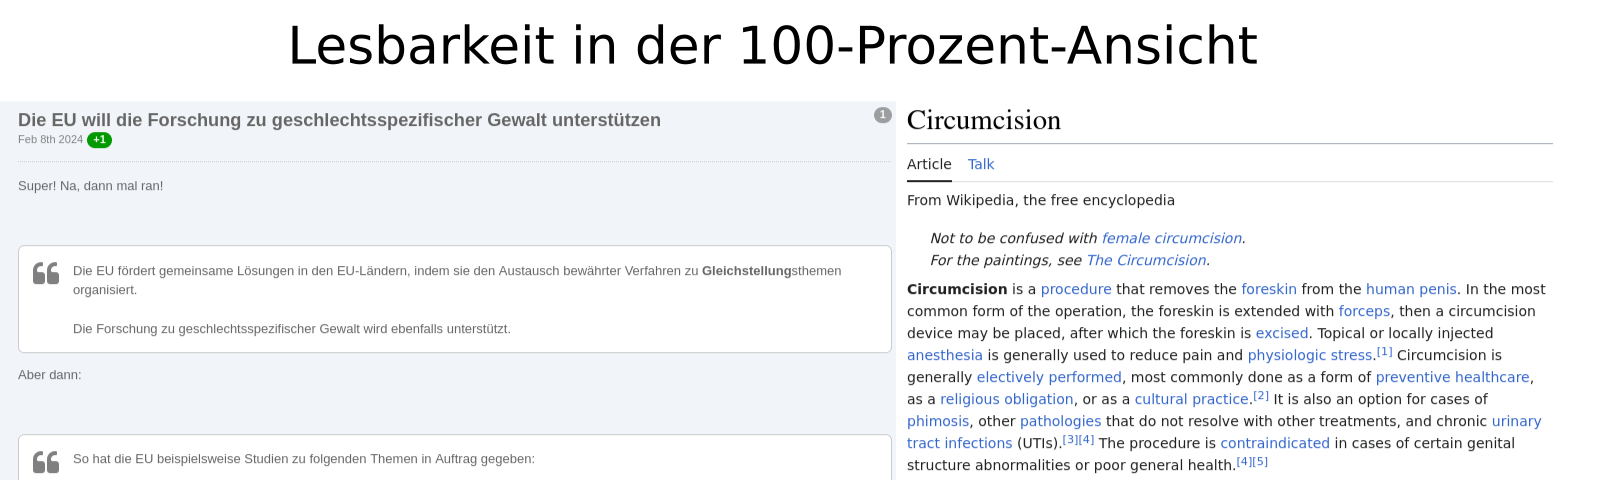Click the excised link
1600x480 pixels.
tap(1282, 333)
